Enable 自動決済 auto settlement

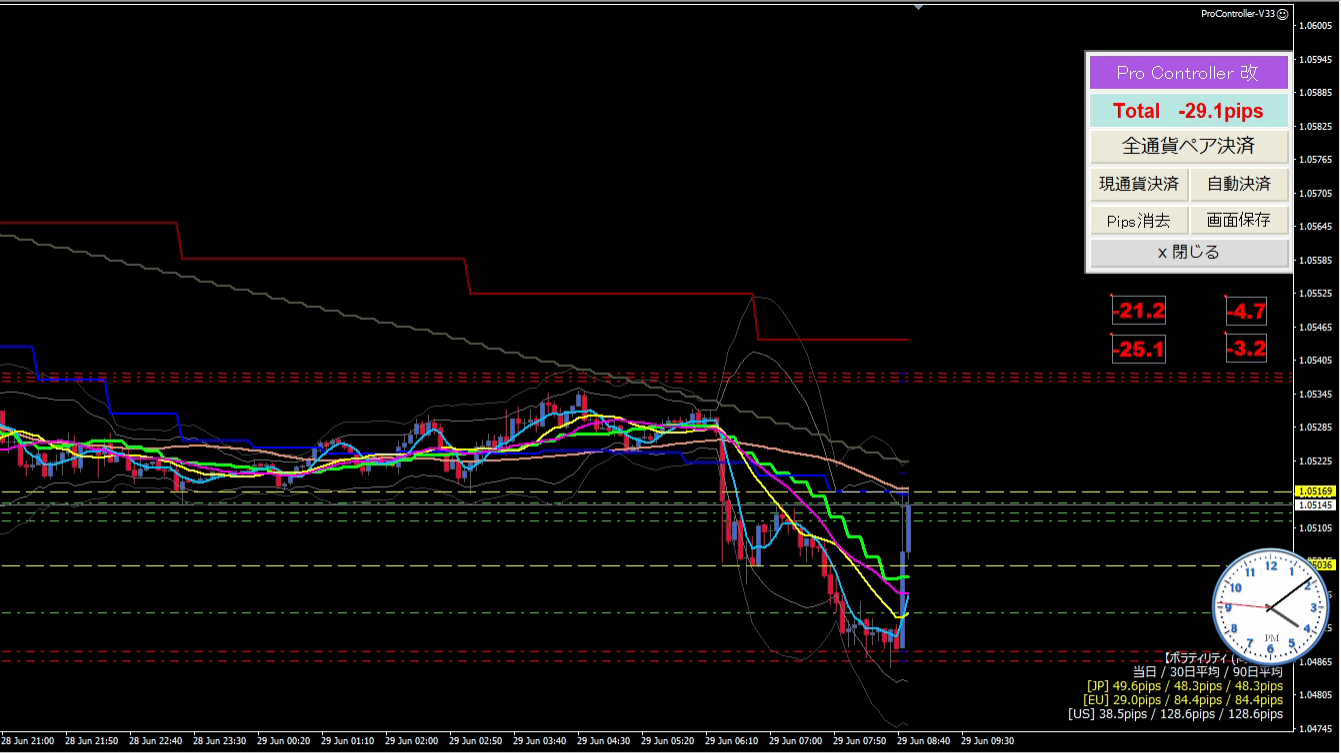pos(1239,184)
